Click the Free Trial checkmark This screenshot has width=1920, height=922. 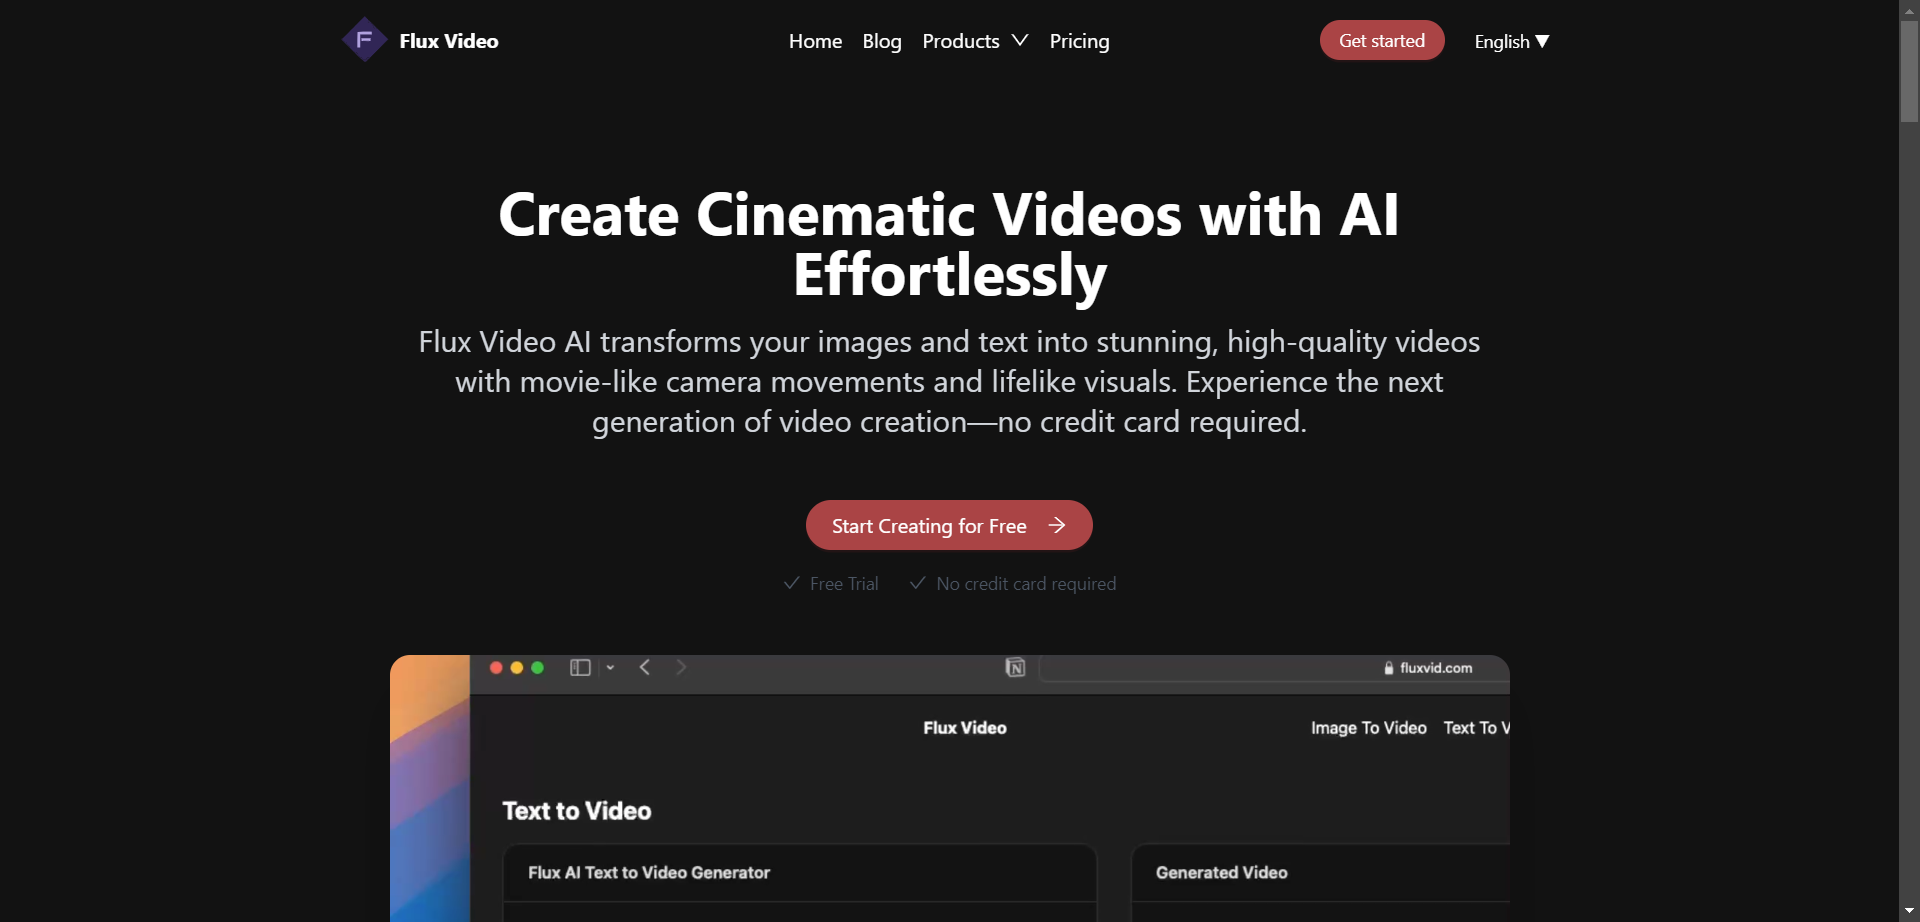coord(792,583)
